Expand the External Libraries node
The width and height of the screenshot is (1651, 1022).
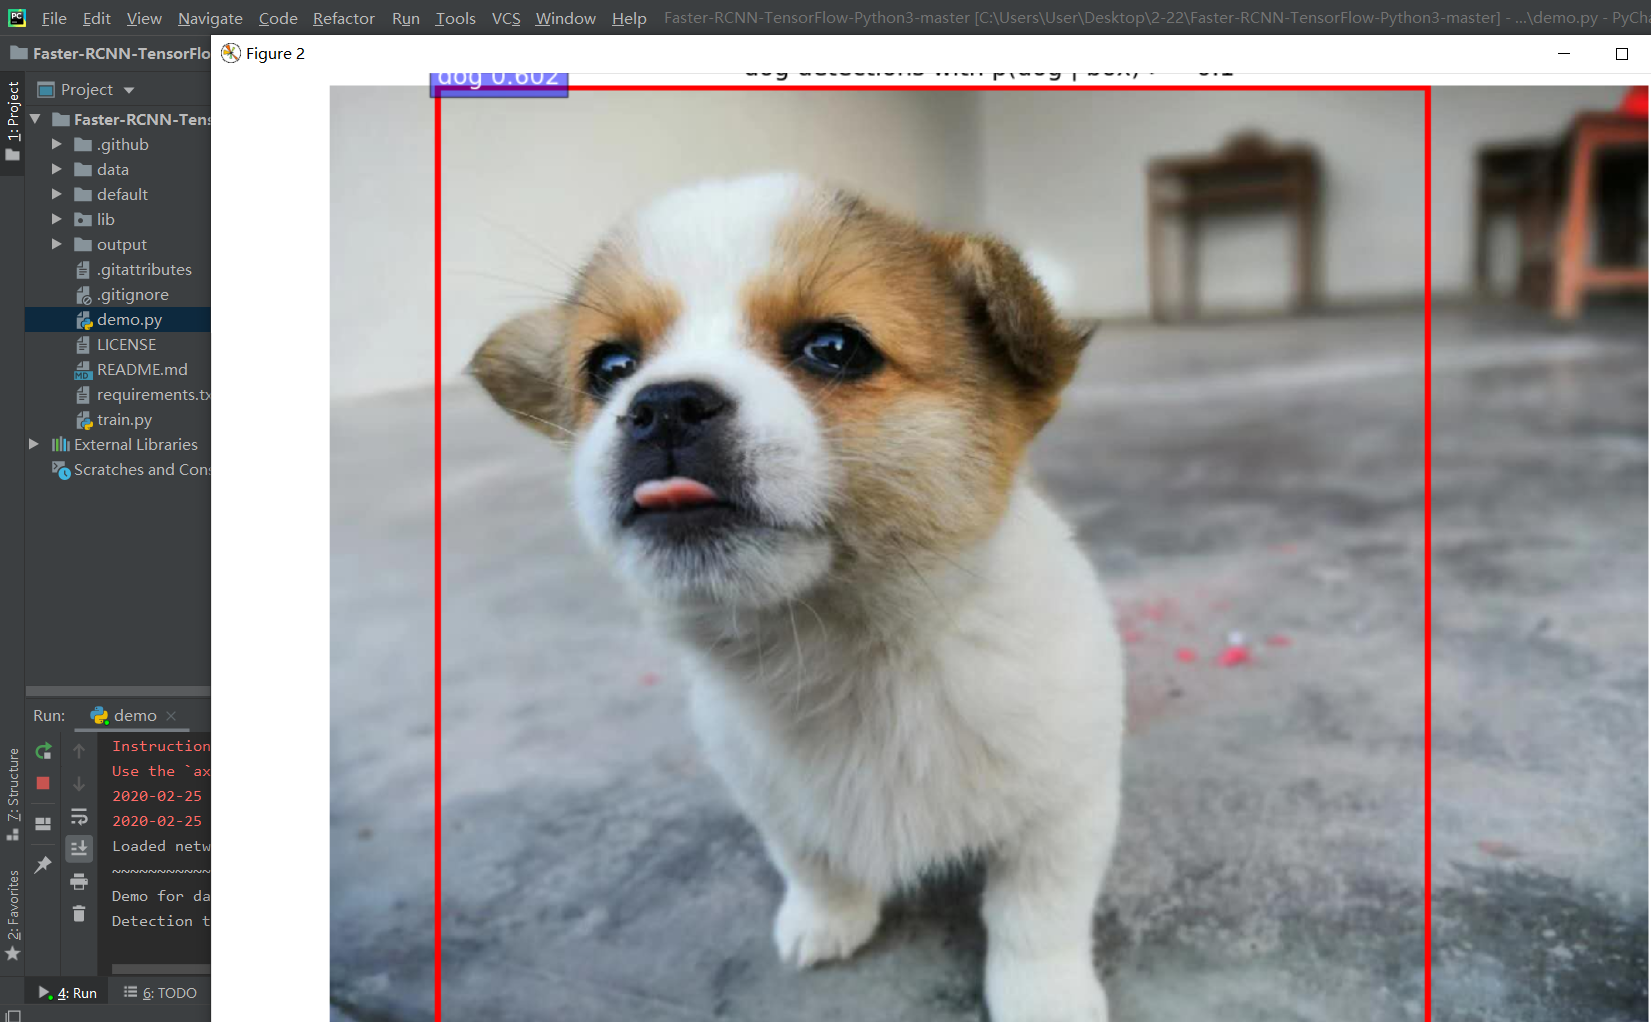(33, 444)
